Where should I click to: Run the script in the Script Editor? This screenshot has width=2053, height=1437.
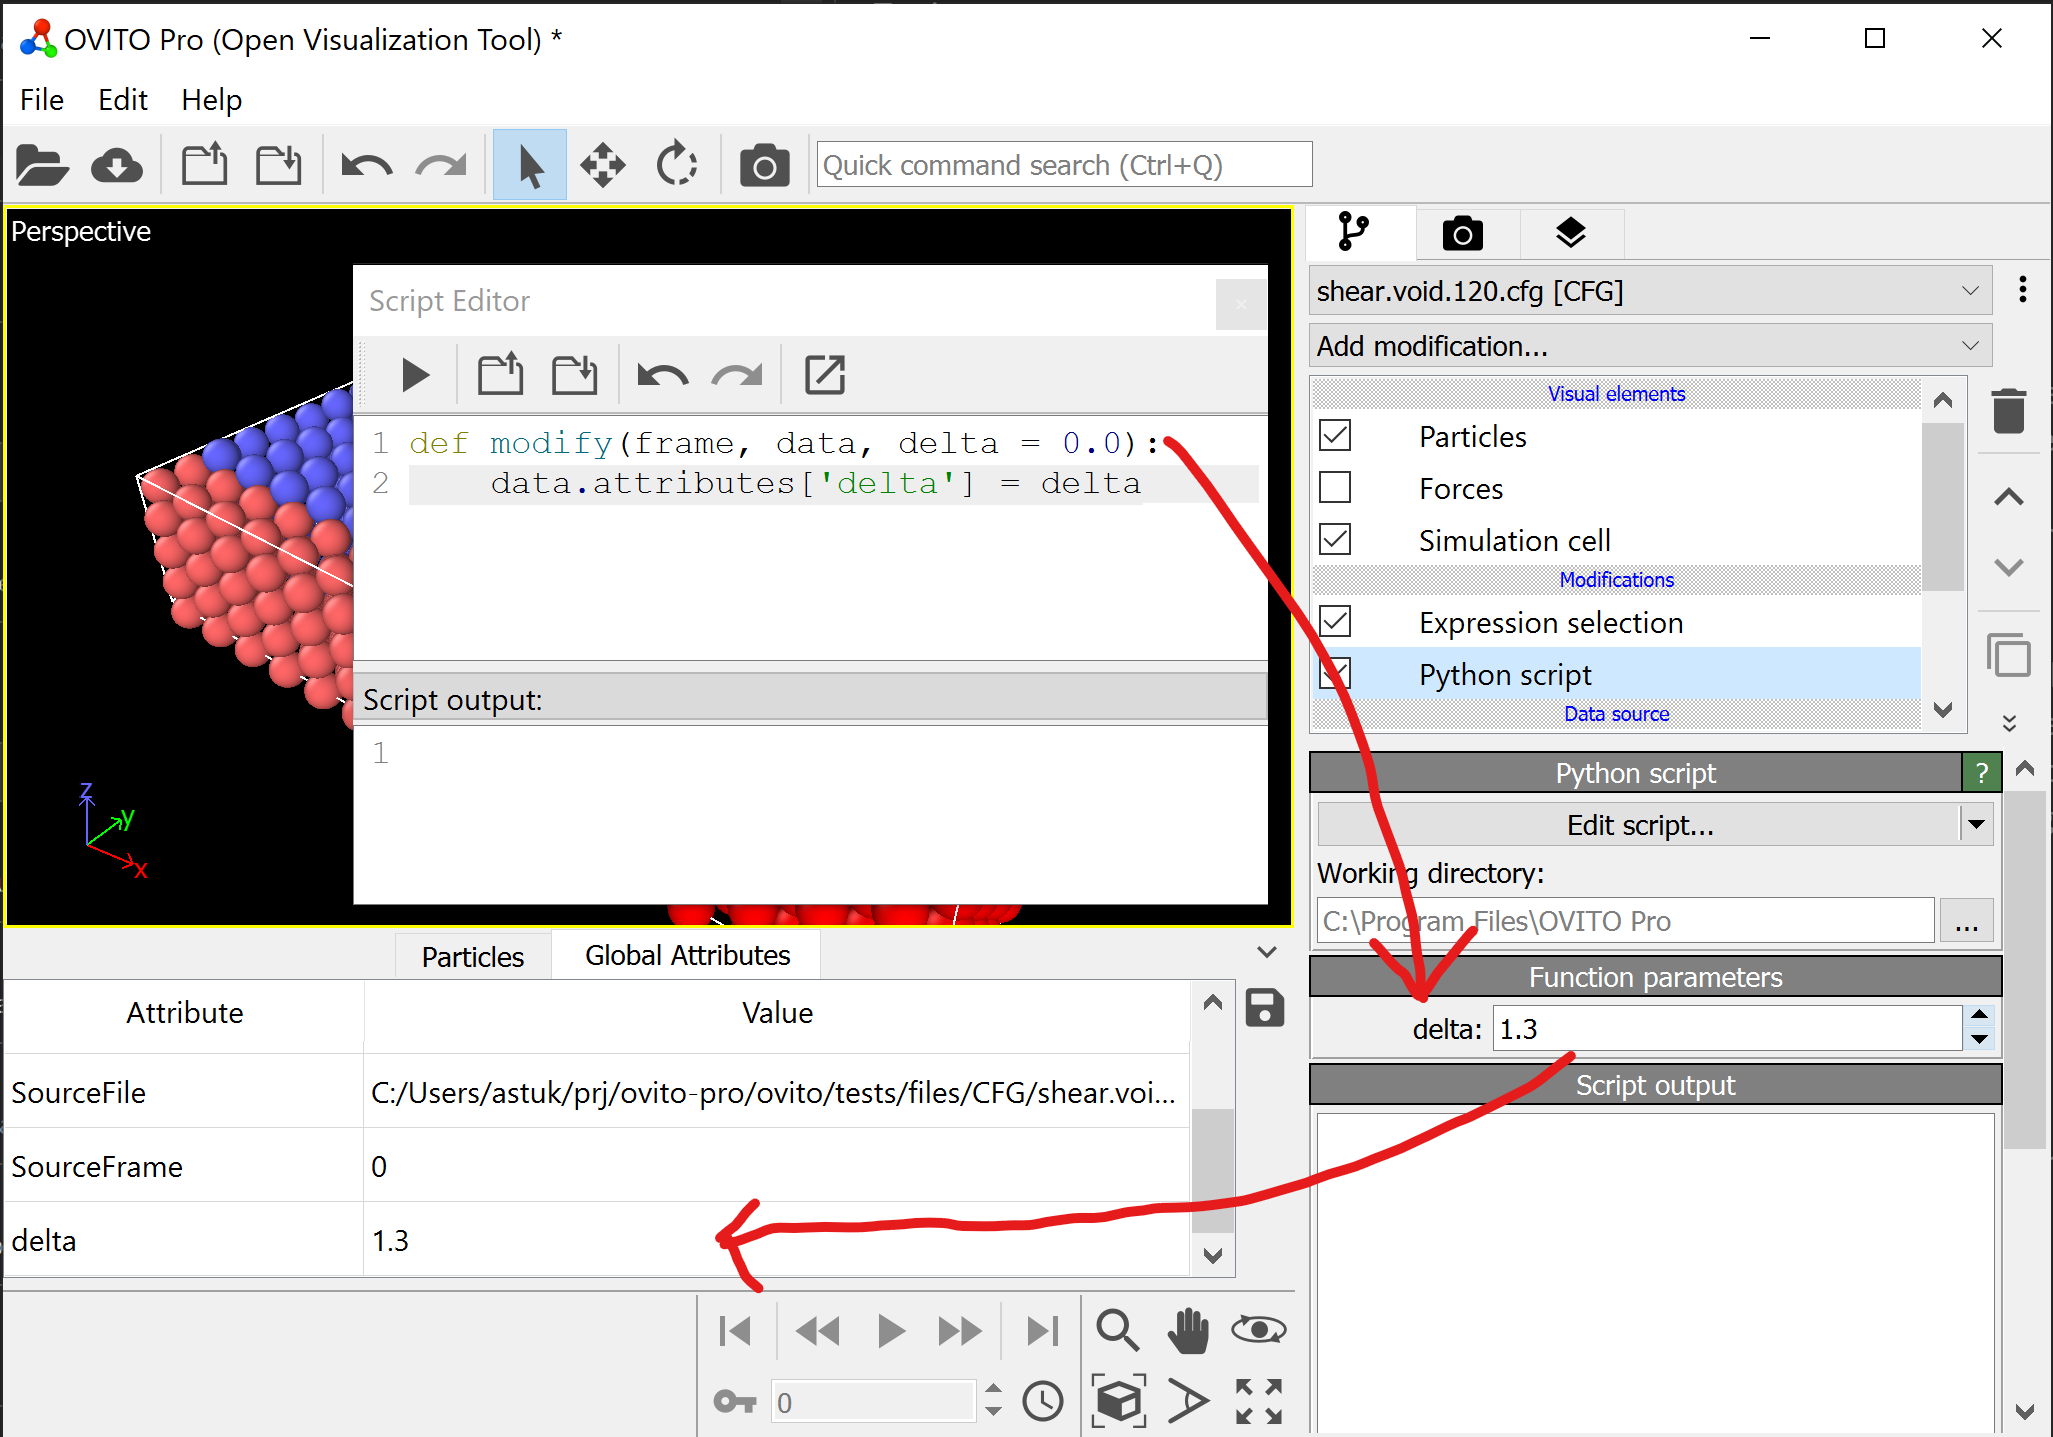click(x=414, y=374)
